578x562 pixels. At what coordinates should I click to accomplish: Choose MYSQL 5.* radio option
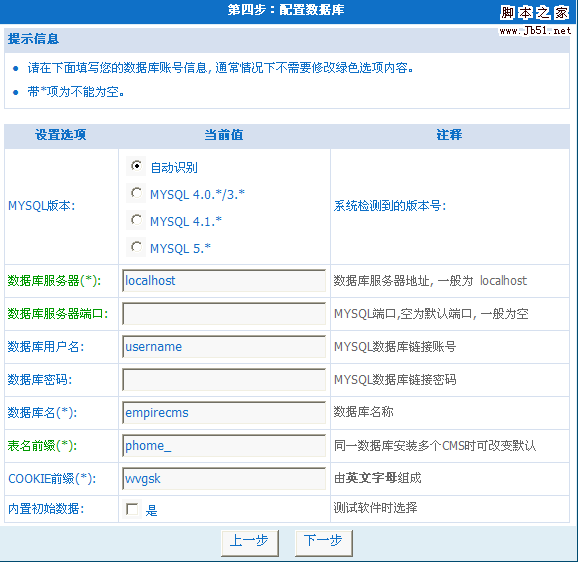(x=136, y=247)
